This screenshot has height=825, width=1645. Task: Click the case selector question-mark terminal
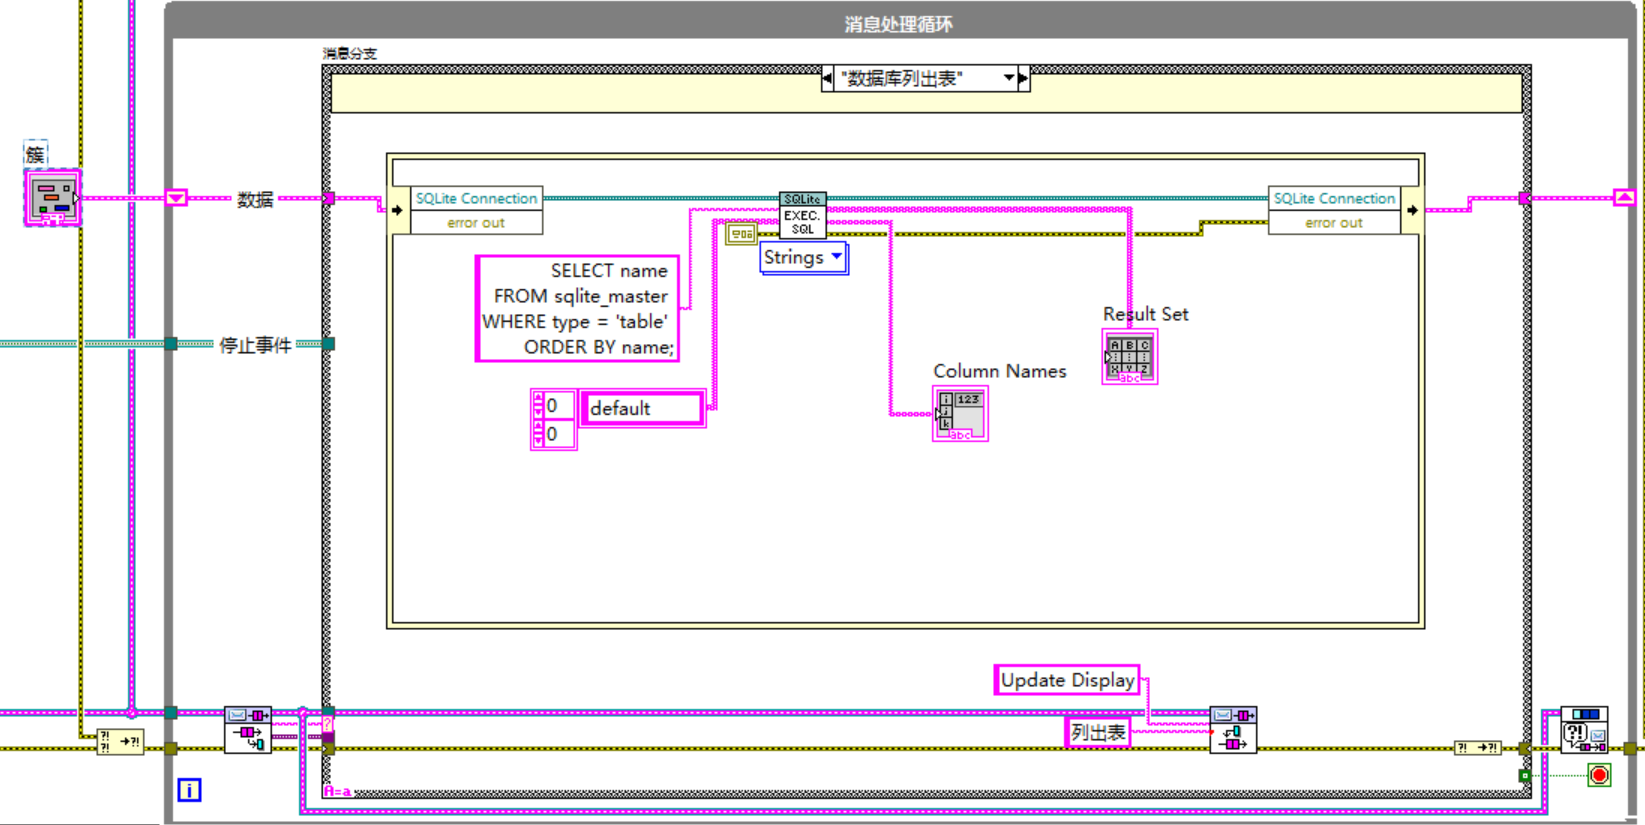click(x=328, y=724)
